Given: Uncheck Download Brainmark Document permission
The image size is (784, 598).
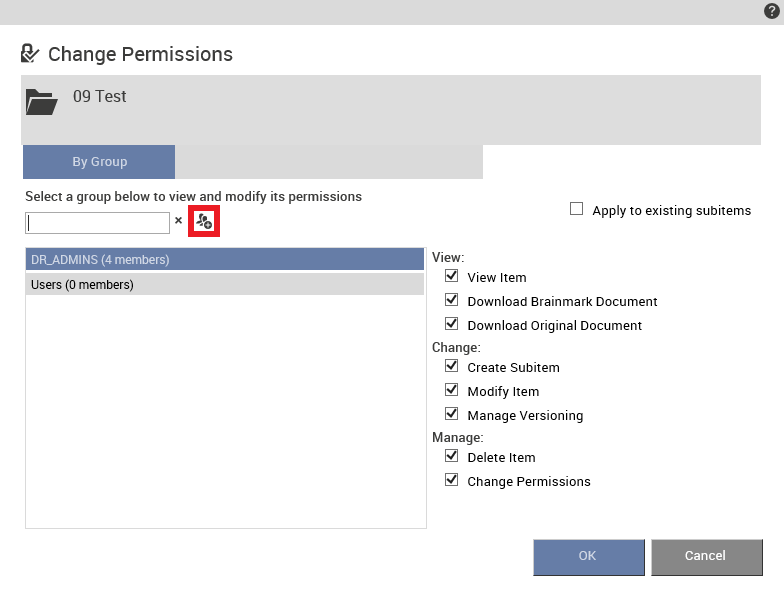Looking at the screenshot, I should click(x=452, y=300).
